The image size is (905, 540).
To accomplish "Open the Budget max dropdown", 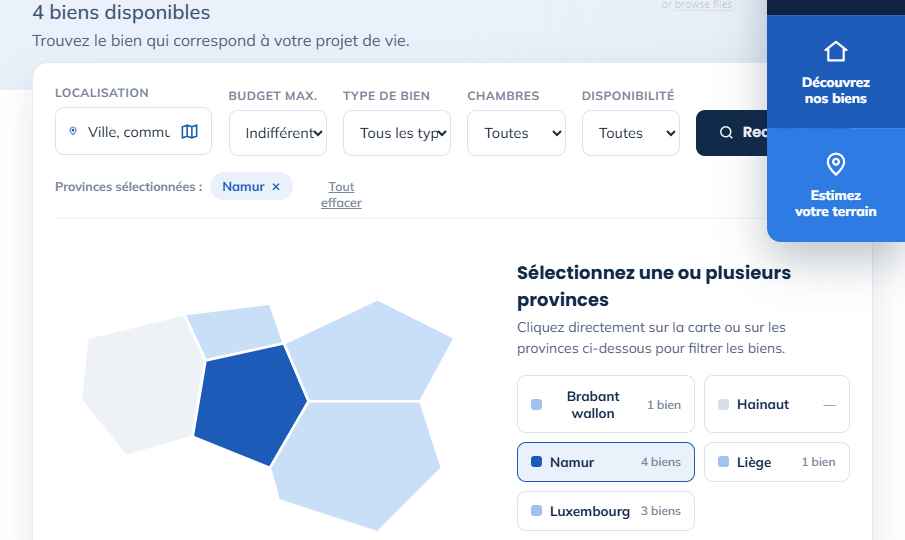I will pyautogui.click(x=278, y=133).
